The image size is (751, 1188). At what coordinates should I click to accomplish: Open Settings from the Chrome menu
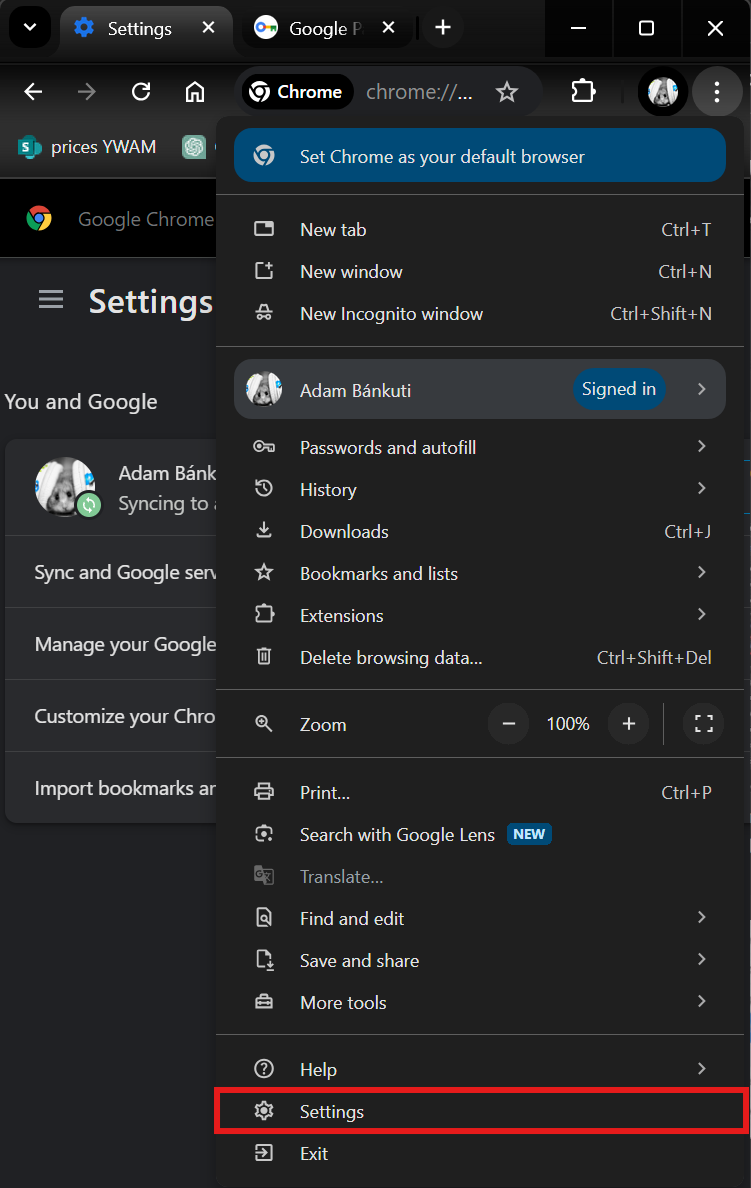332,1111
